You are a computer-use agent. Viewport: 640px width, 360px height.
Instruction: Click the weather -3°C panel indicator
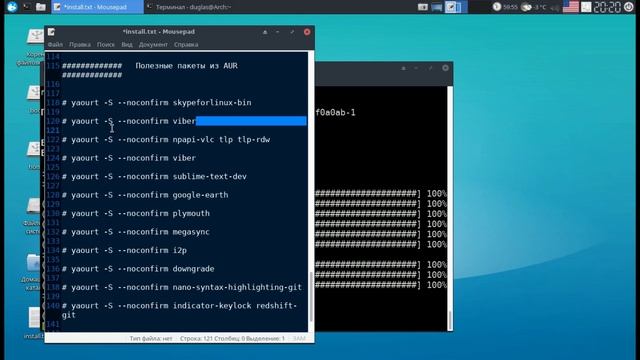tap(534, 7)
